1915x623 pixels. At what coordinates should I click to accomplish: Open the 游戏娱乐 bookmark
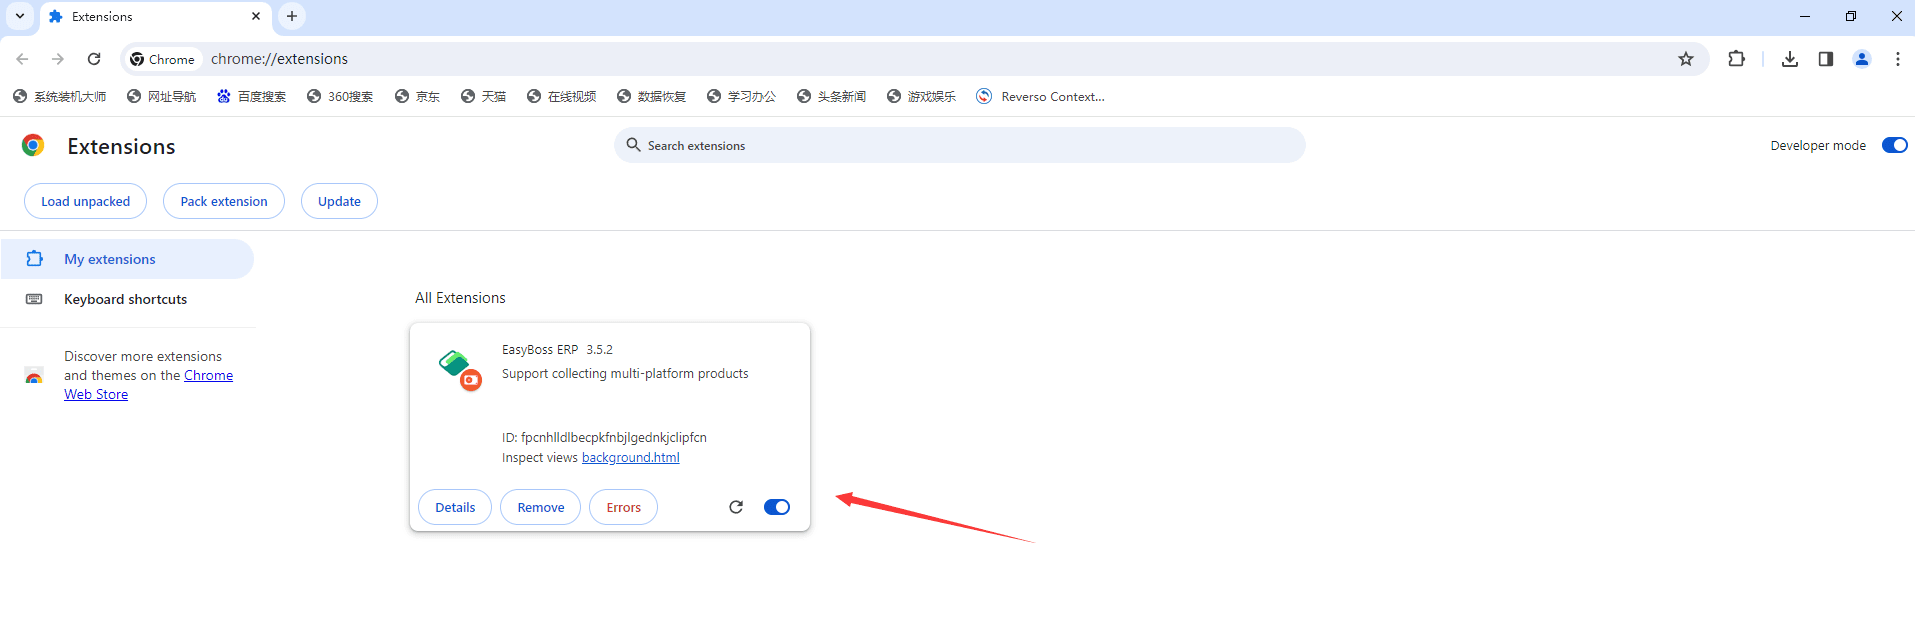coord(921,97)
